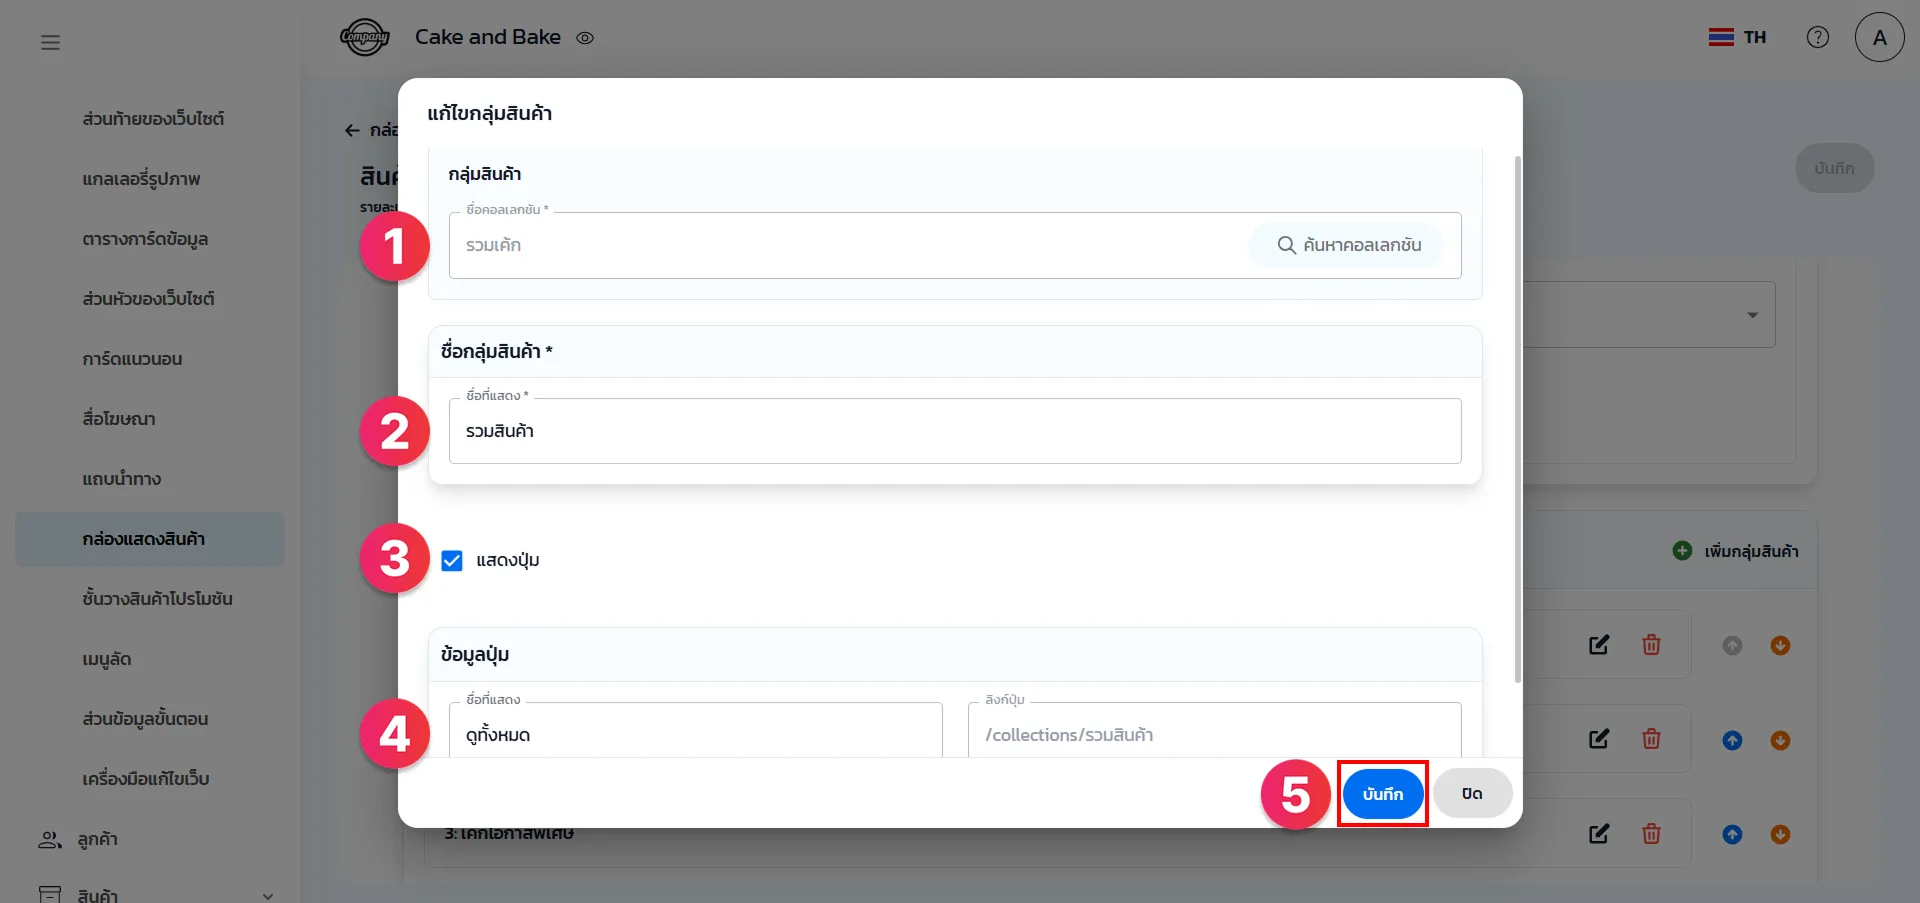Move third row up with blue arrow

(x=1732, y=834)
